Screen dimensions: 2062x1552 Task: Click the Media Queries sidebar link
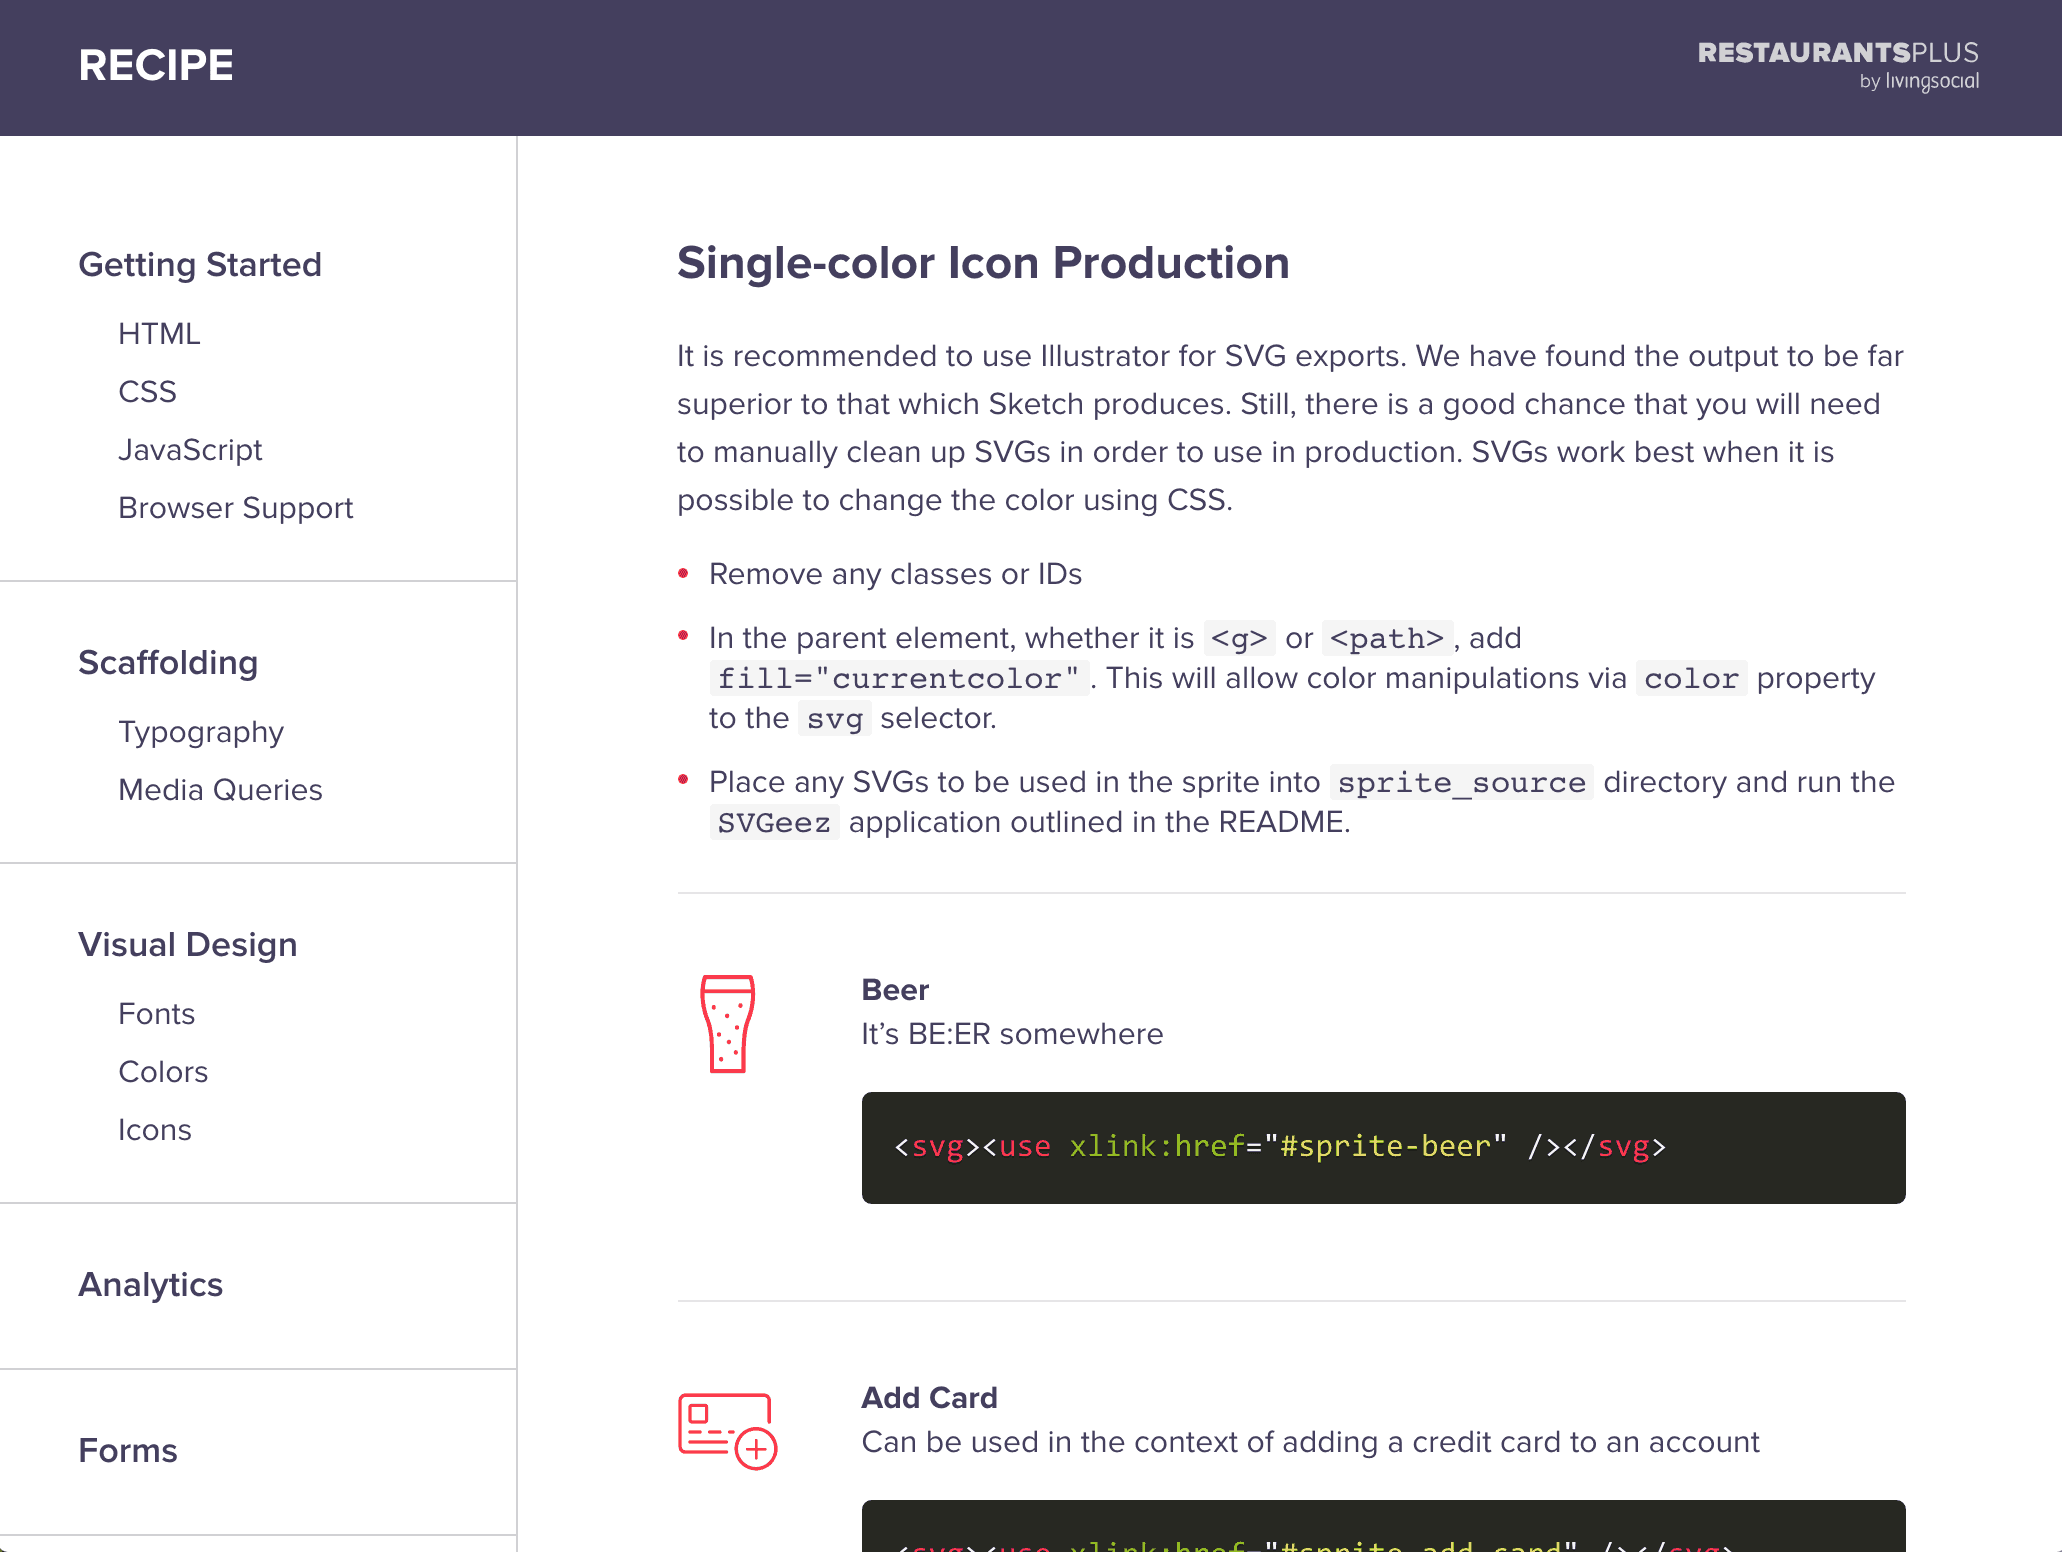point(220,789)
